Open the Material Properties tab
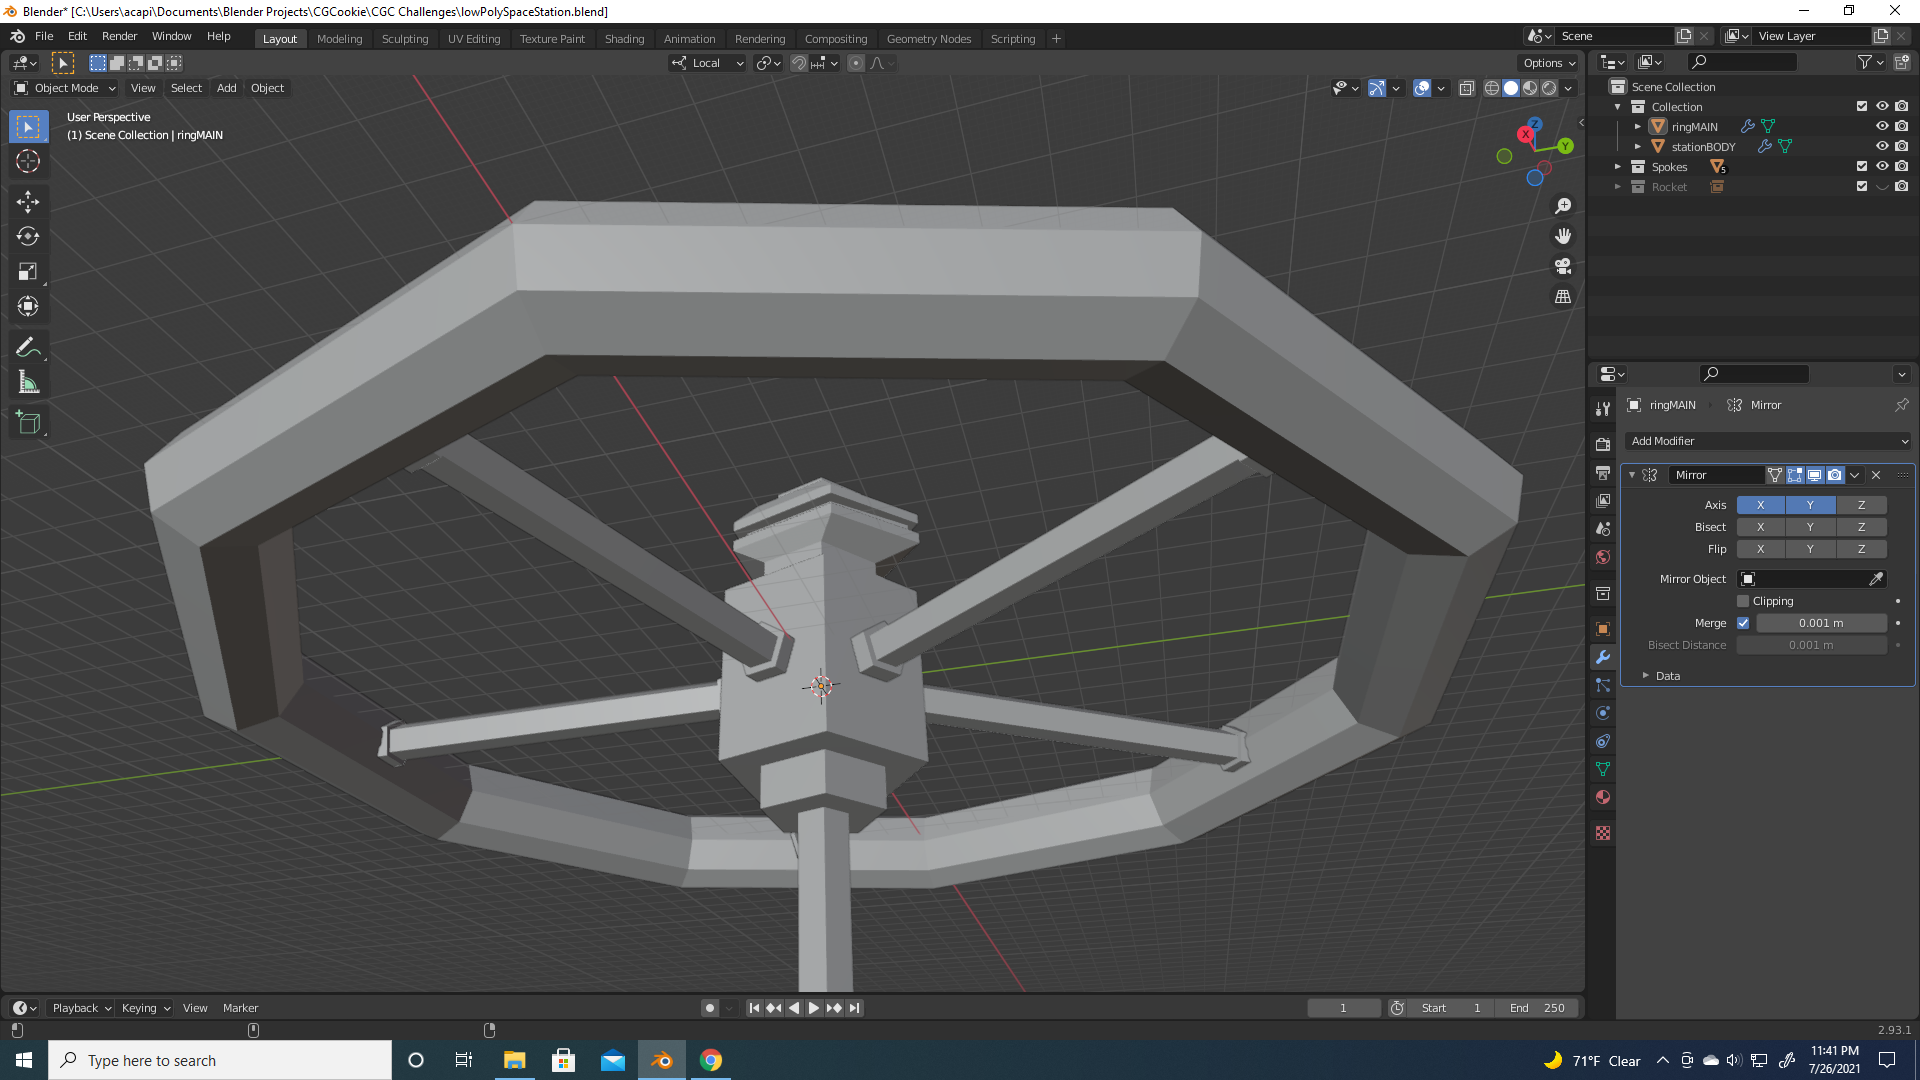1920x1080 pixels. [1603, 797]
